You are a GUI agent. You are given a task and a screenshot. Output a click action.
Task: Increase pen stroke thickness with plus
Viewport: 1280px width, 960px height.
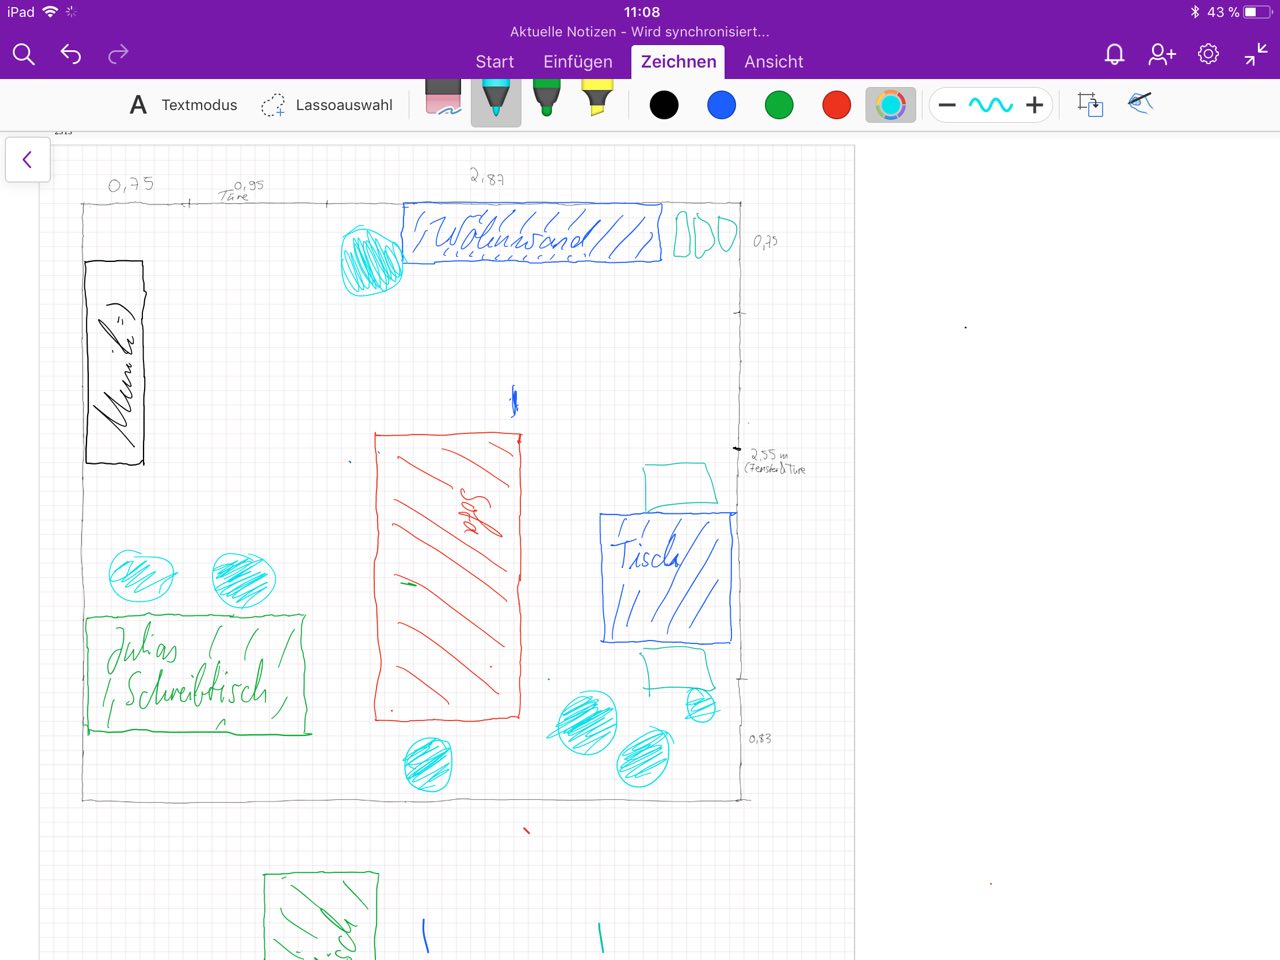click(1035, 105)
